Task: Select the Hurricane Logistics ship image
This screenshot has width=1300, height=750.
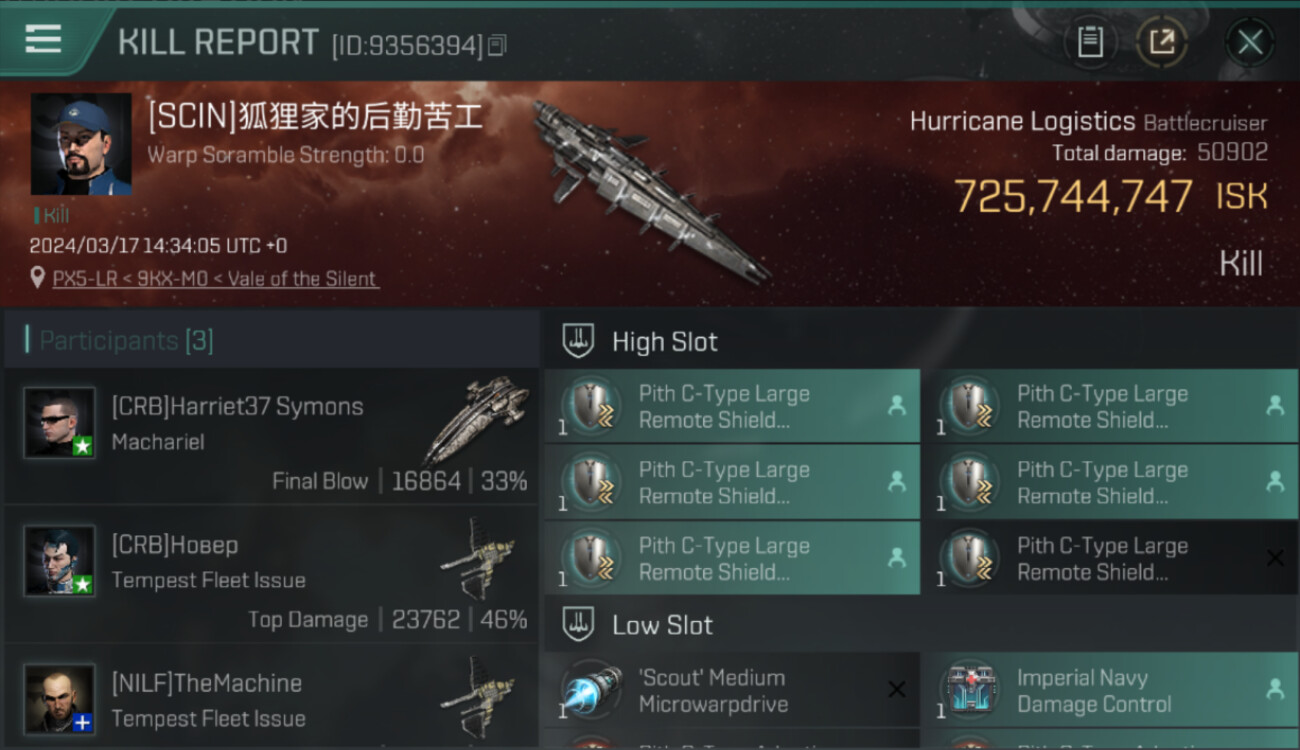Action: [x=650, y=190]
